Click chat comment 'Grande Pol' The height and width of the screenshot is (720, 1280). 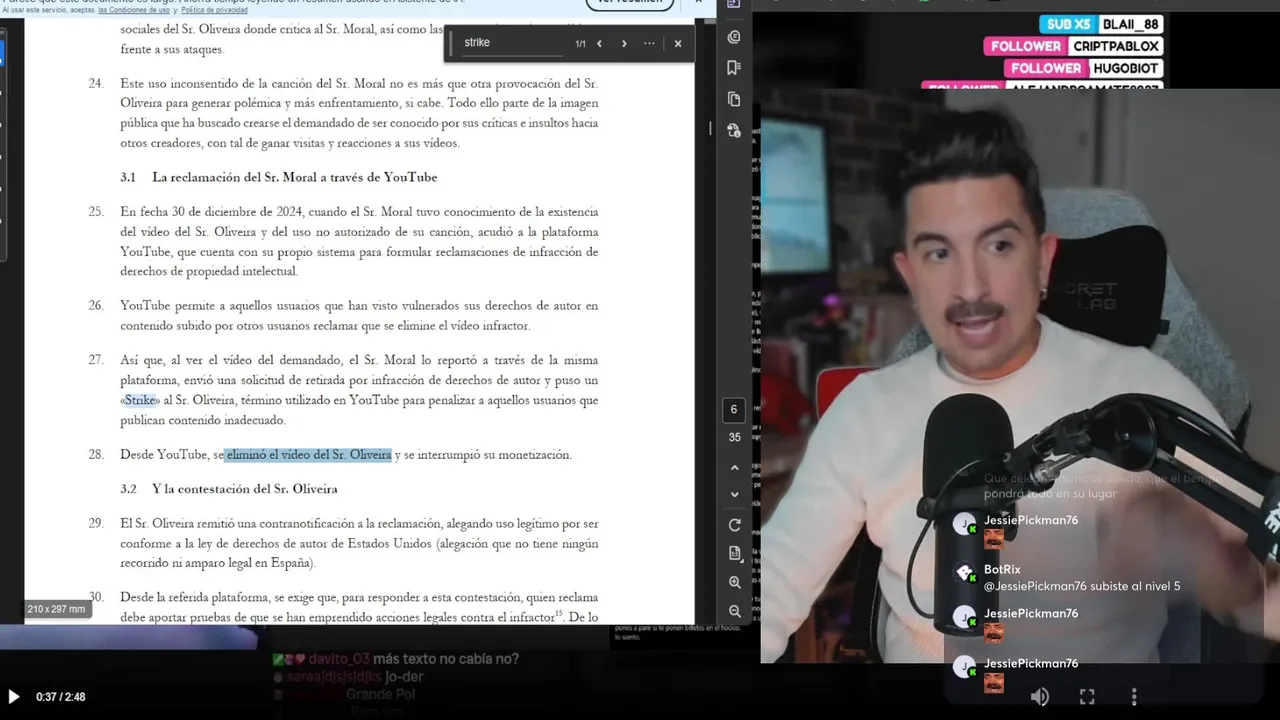[x=381, y=694]
